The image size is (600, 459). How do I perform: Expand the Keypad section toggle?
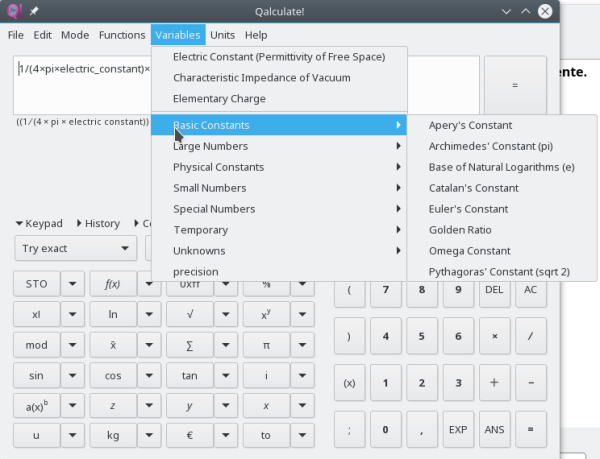39,223
